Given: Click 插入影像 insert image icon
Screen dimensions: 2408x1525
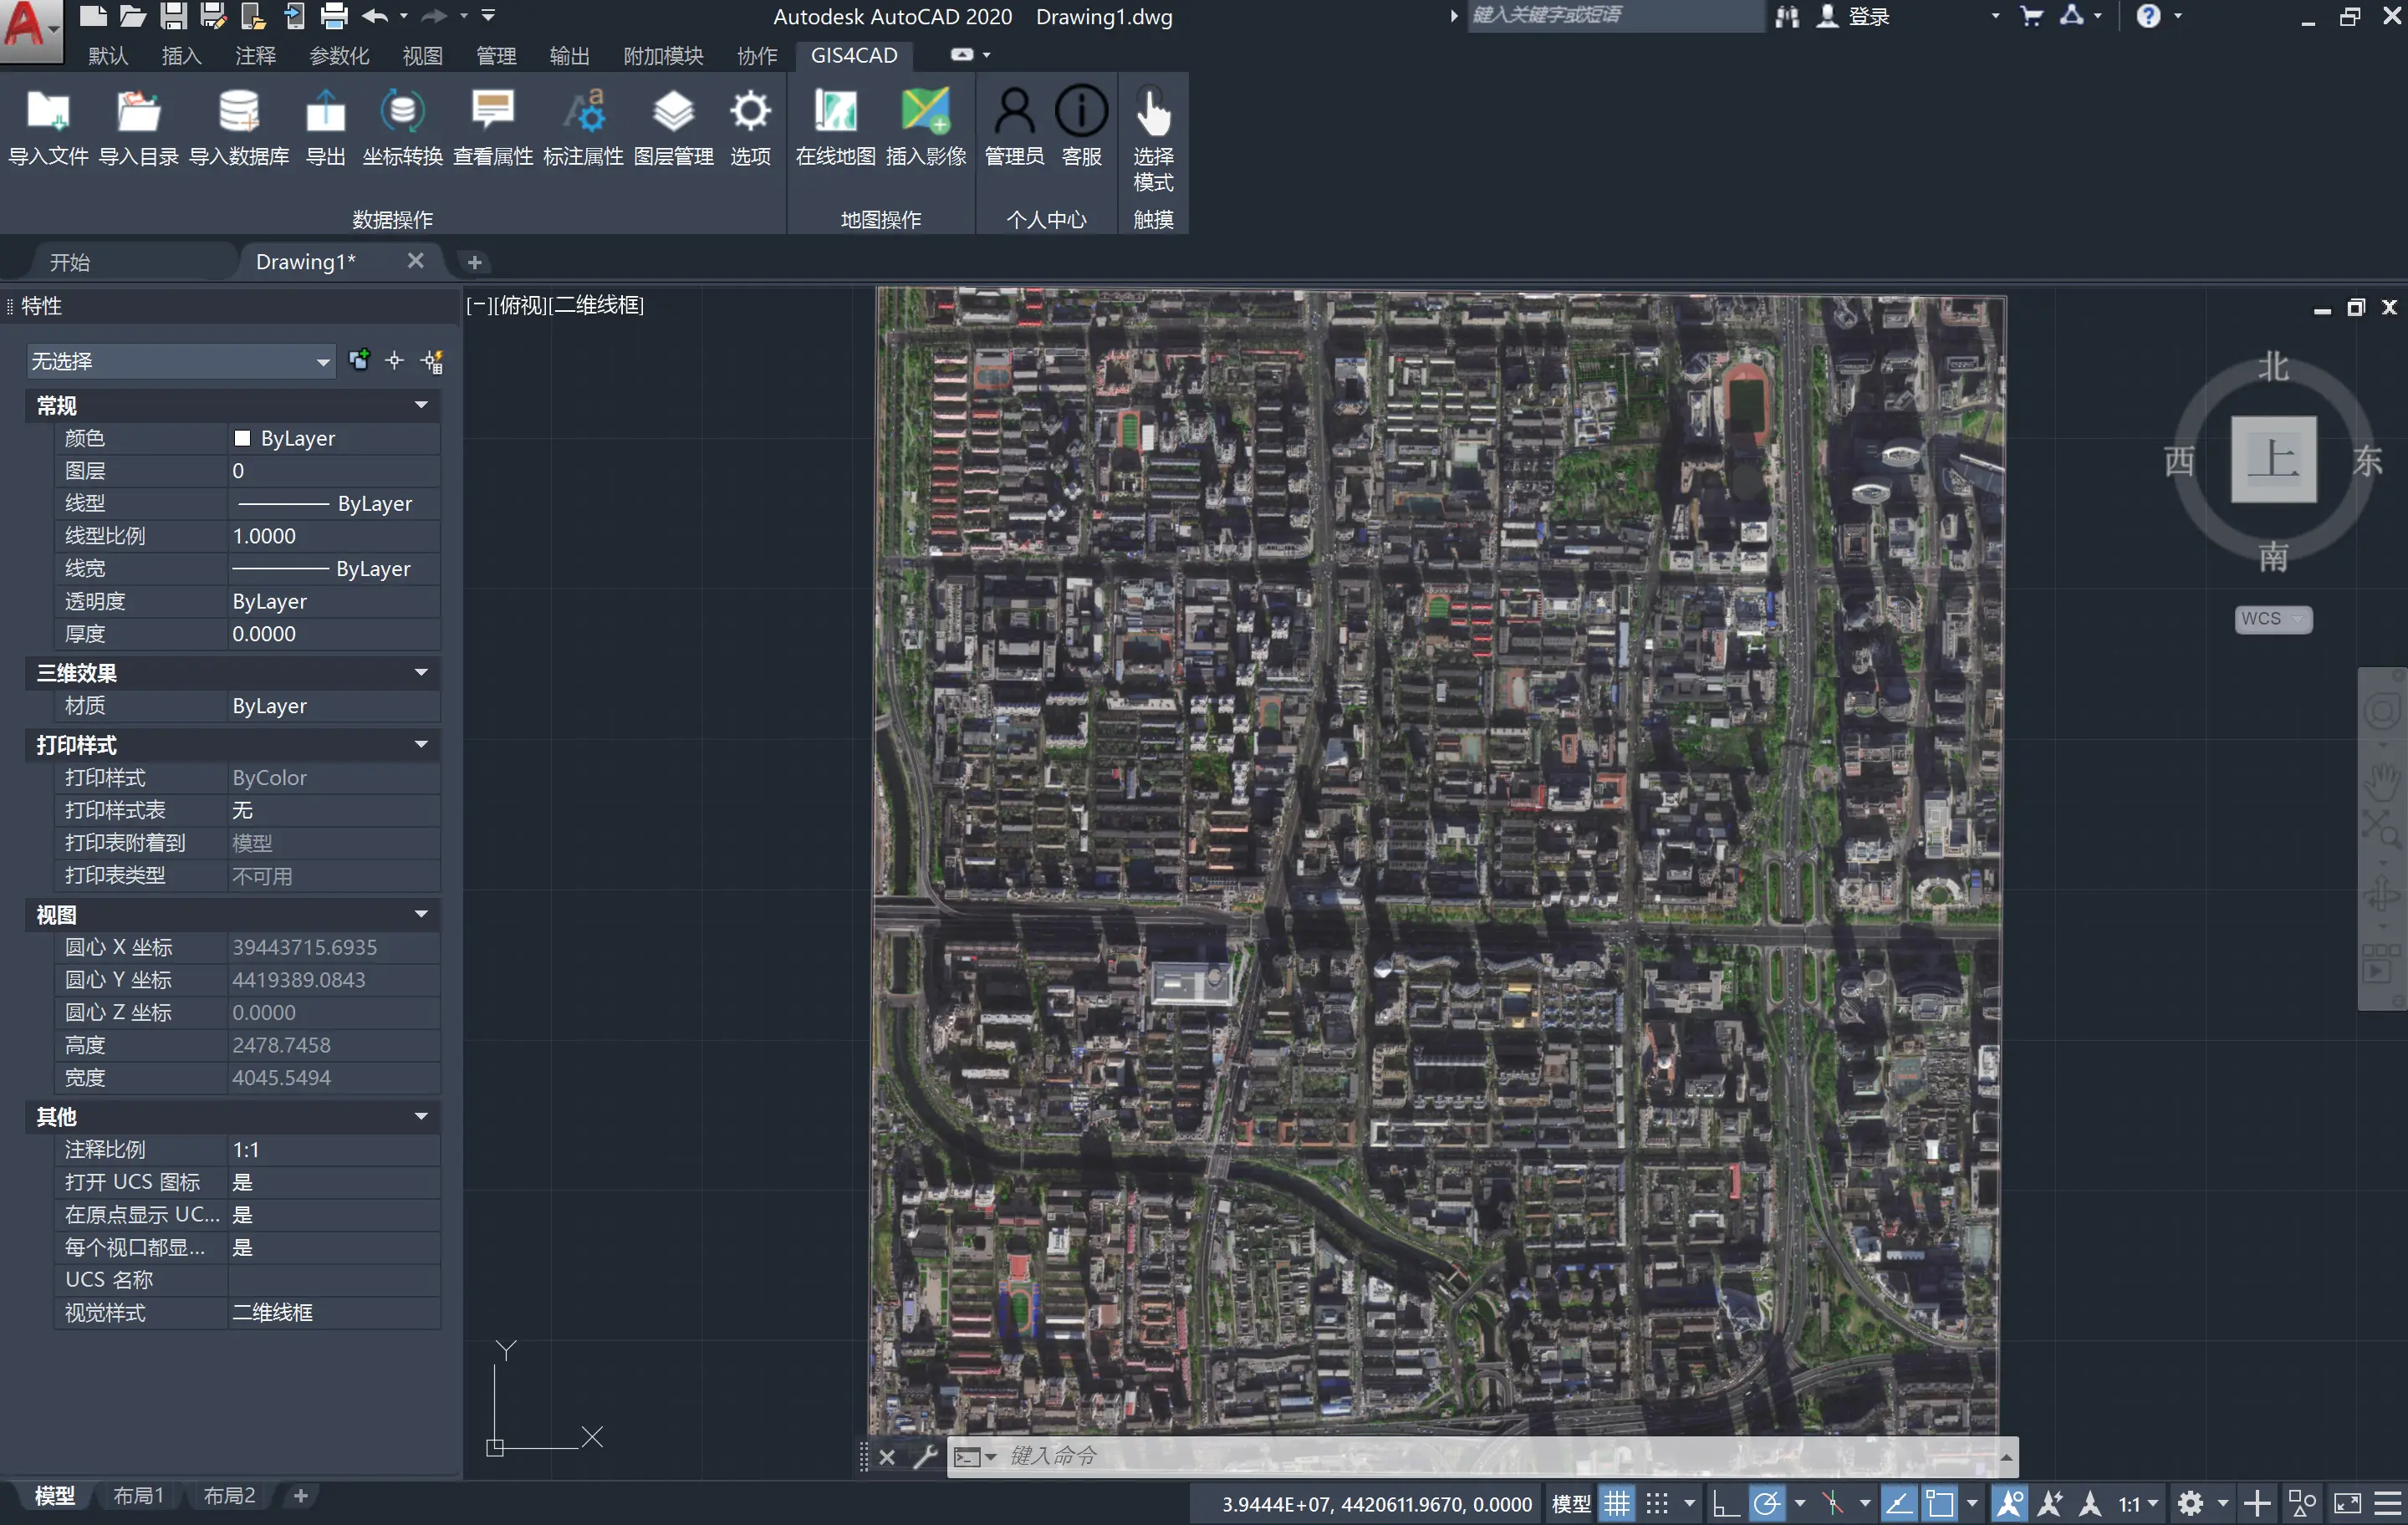Looking at the screenshot, I should pos(925,112).
